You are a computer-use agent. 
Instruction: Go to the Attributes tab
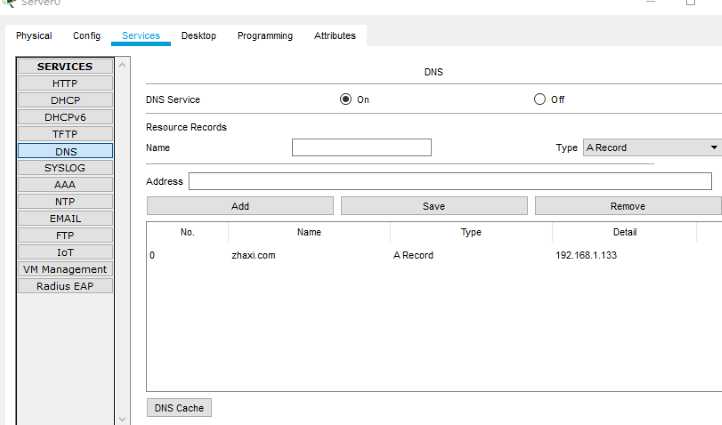[335, 36]
